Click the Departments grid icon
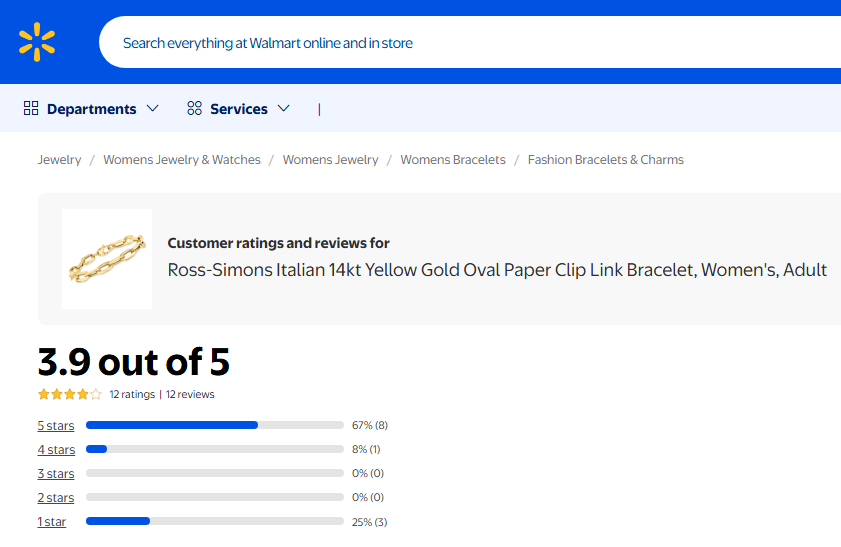 [x=31, y=108]
